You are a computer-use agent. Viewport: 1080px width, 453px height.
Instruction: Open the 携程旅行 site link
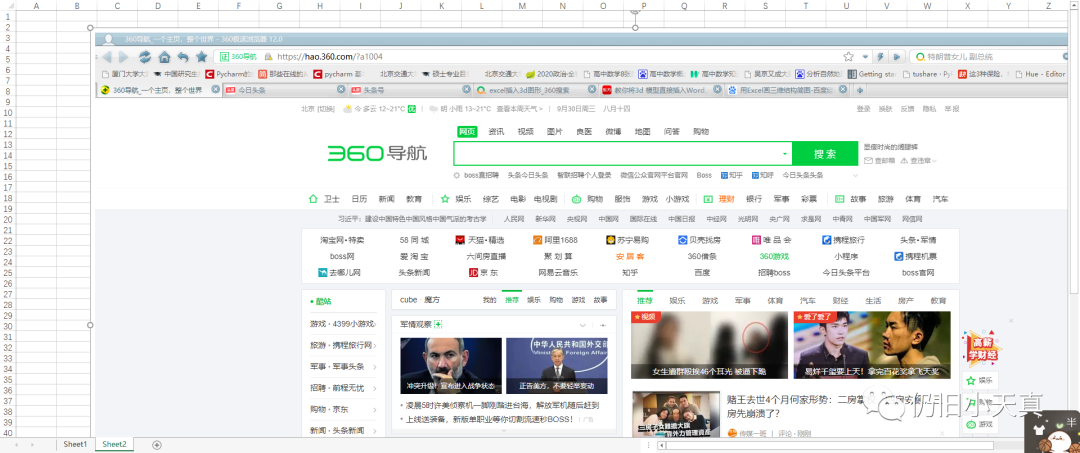(844, 240)
